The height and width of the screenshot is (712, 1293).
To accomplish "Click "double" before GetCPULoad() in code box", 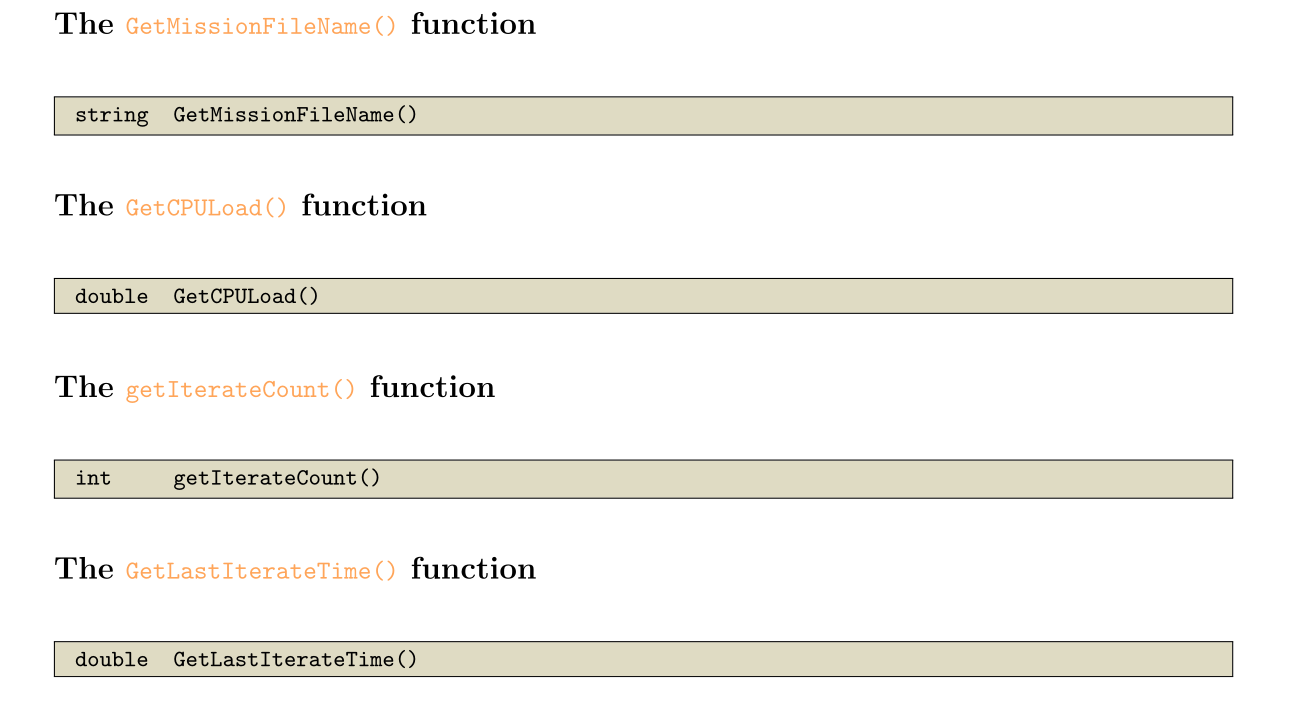I will point(111,296).
